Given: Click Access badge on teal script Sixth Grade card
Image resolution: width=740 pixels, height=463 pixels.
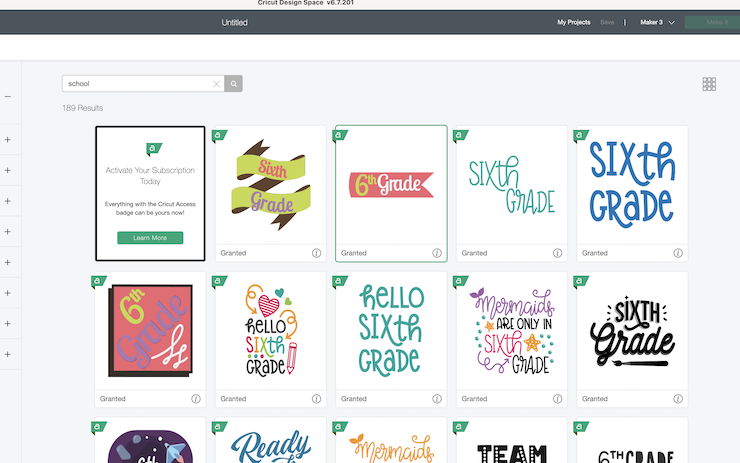Looking at the screenshot, I should click(x=460, y=136).
